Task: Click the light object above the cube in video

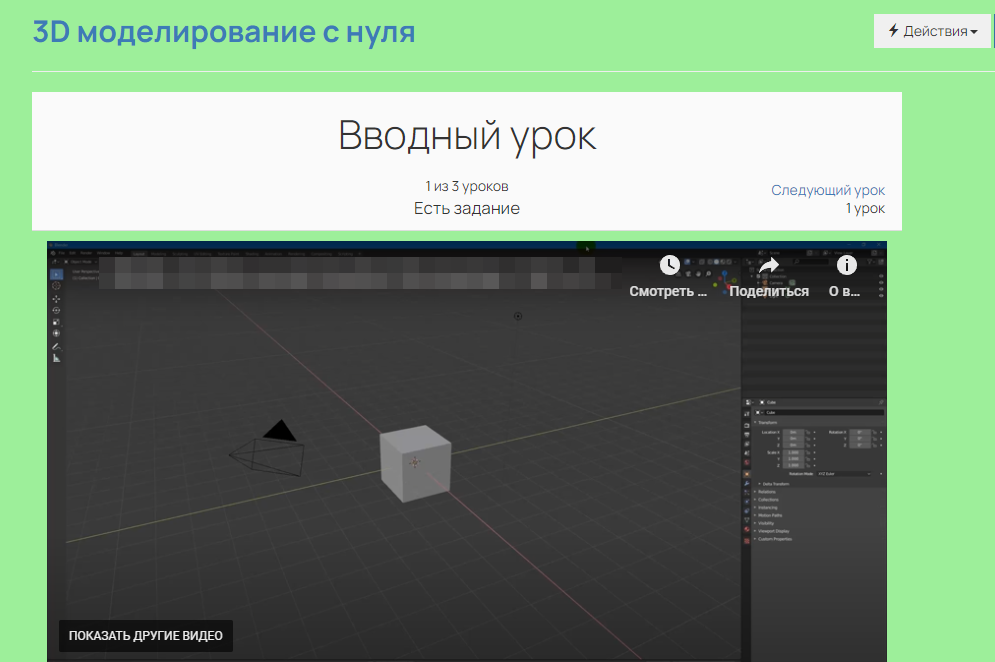Action: pos(518,316)
